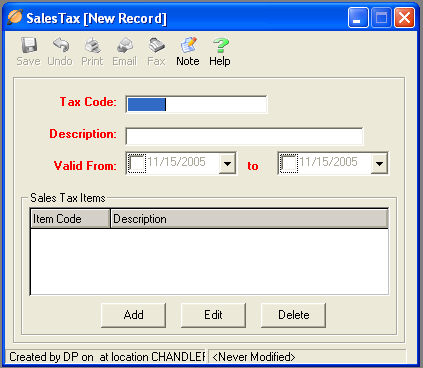Close the SalesTax window
The width and height of the screenshot is (423, 368).
tap(405, 18)
